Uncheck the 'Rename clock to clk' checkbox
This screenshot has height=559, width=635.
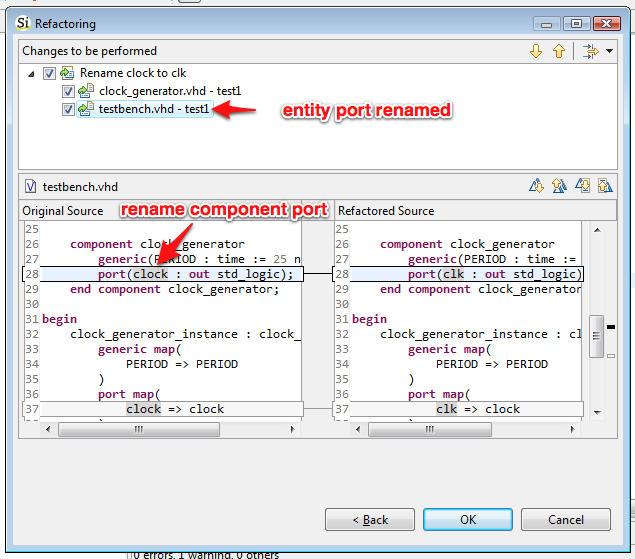(x=49, y=74)
